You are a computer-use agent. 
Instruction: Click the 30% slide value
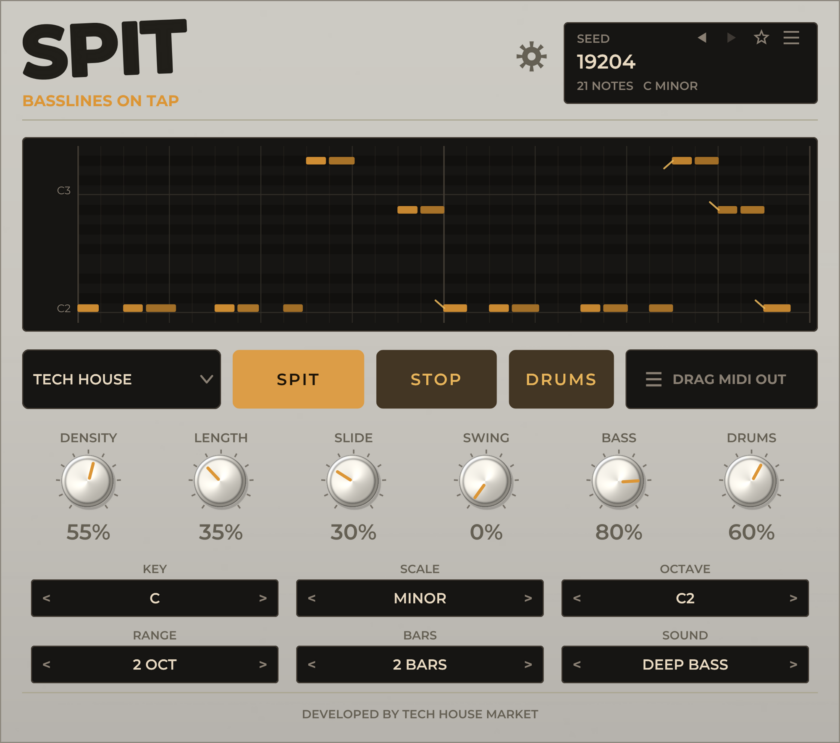[x=354, y=532]
